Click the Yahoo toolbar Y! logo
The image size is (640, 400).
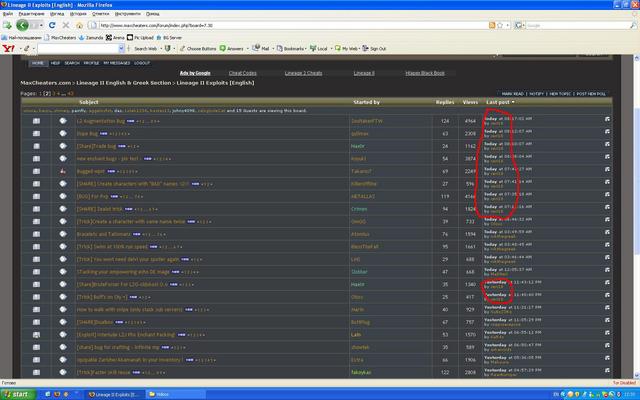tap(9, 48)
